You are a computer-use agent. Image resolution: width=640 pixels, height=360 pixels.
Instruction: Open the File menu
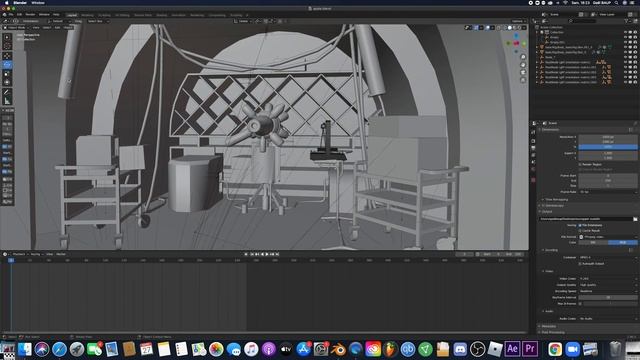tap(11, 15)
